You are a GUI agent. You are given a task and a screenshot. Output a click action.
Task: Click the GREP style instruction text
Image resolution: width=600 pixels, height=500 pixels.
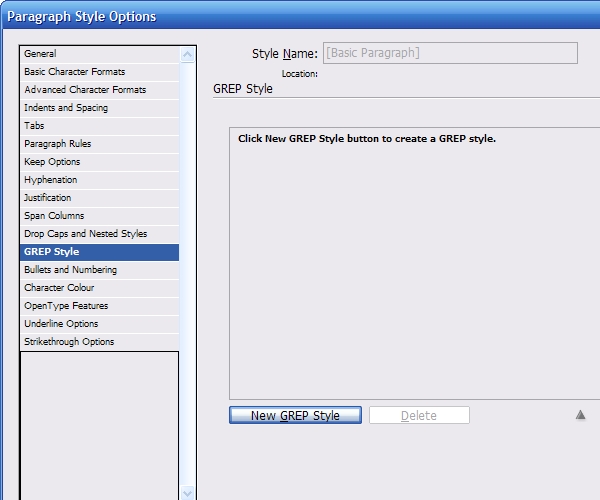click(x=367, y=139)
